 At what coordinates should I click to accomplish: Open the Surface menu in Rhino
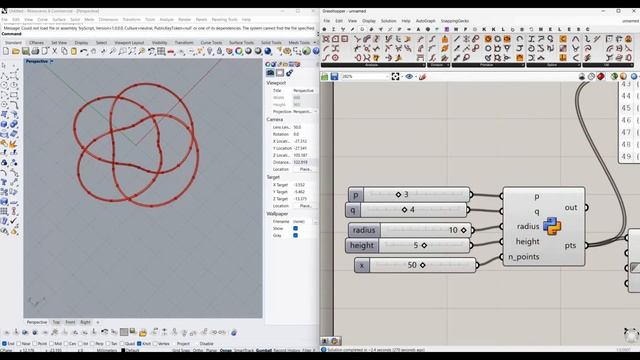[59, 20]
